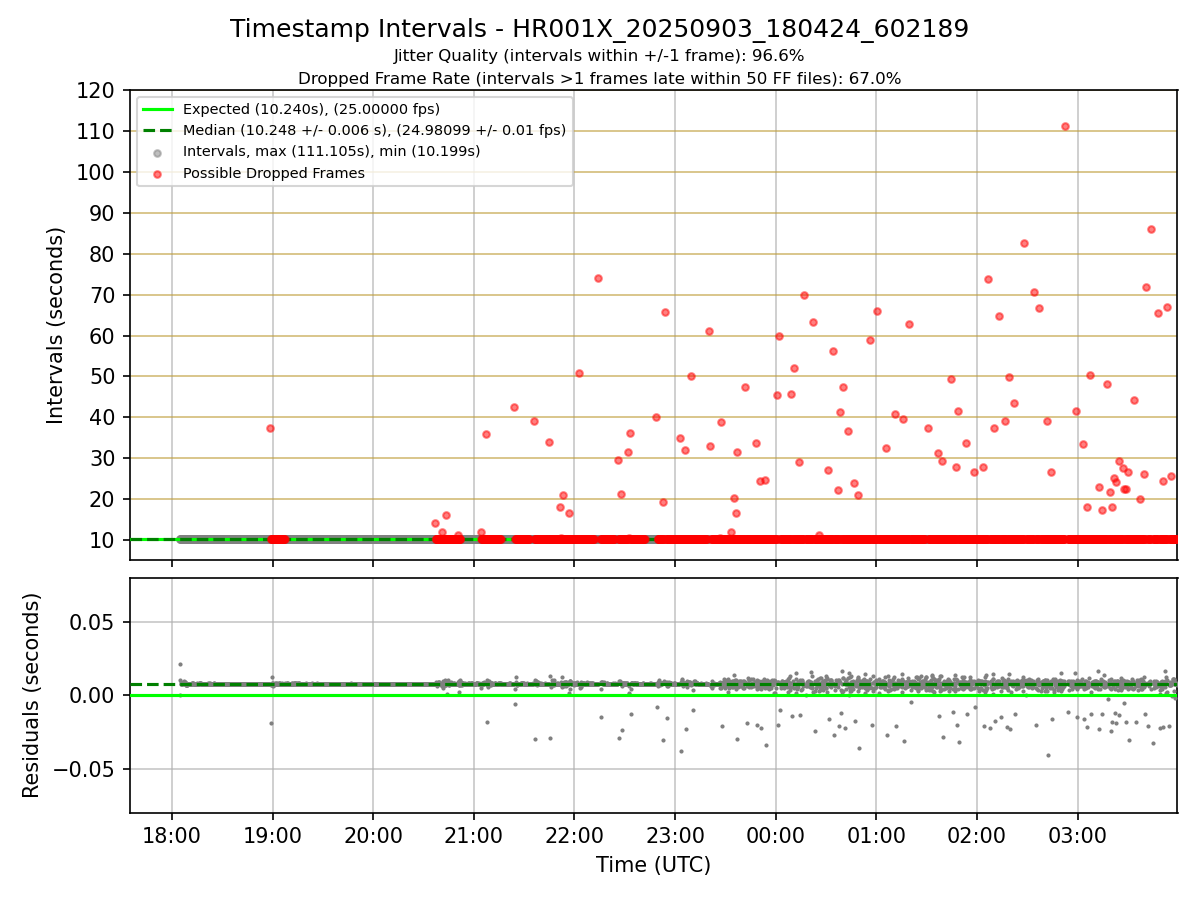Click the Possible Dropped Frames legend label
This screenshot has height=900, width=1200.
273,173
